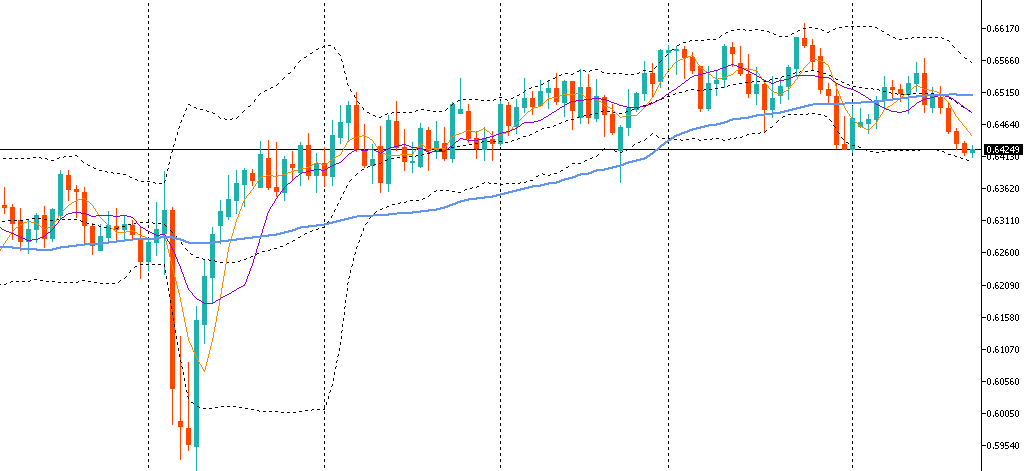The width and height of the screenshot is (1029, 471).
Task: Click the 0.61580 price scale label
Action: click(1002, 317)
